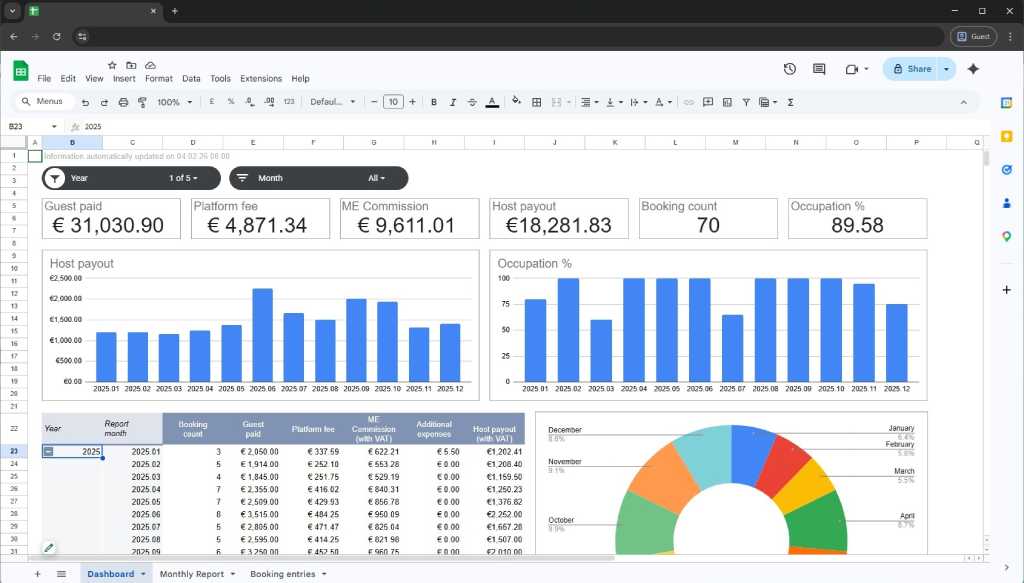Open the Insert menu
Image resolution: width=1024 pixels, height=583 pixels.
point(124,78)
